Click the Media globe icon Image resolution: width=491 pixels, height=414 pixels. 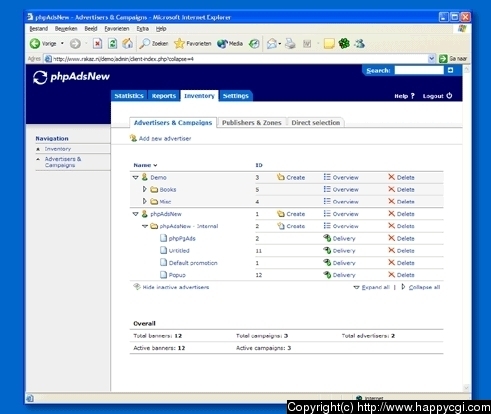pyautogui.click(x=222, y=44)
